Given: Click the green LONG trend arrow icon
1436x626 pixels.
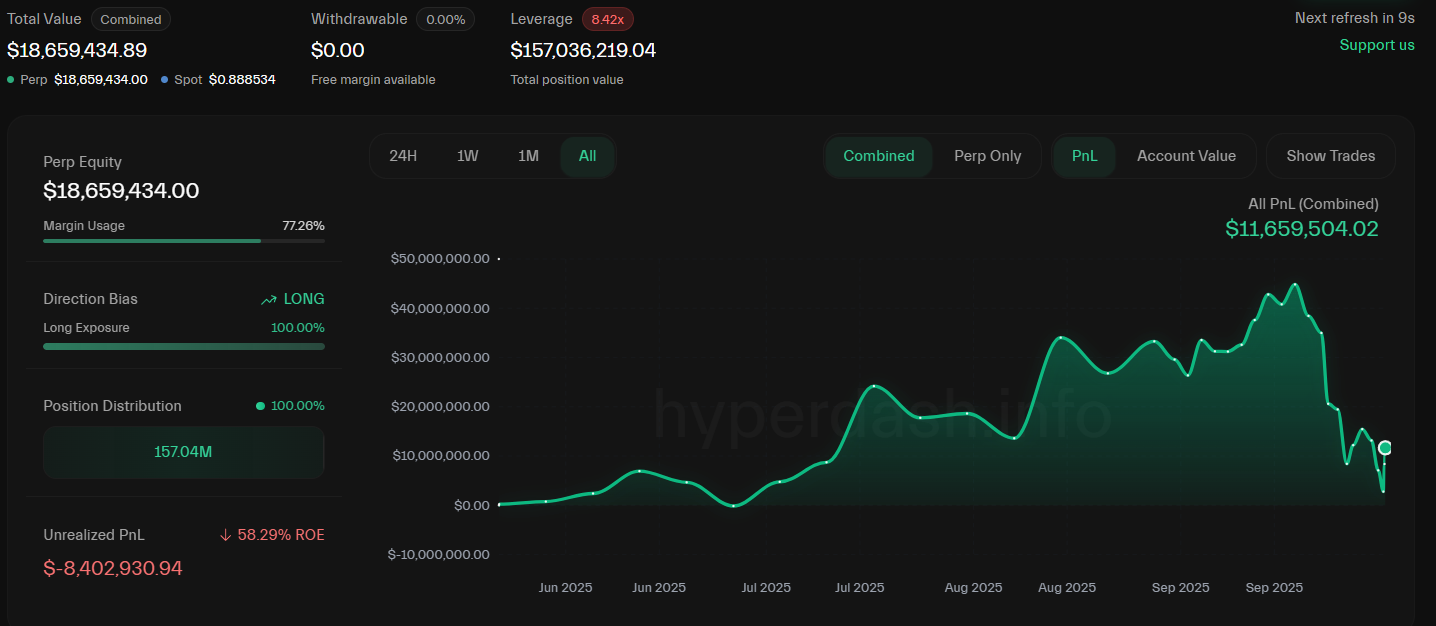Looking at the screenshot, I should pos(268,299).
